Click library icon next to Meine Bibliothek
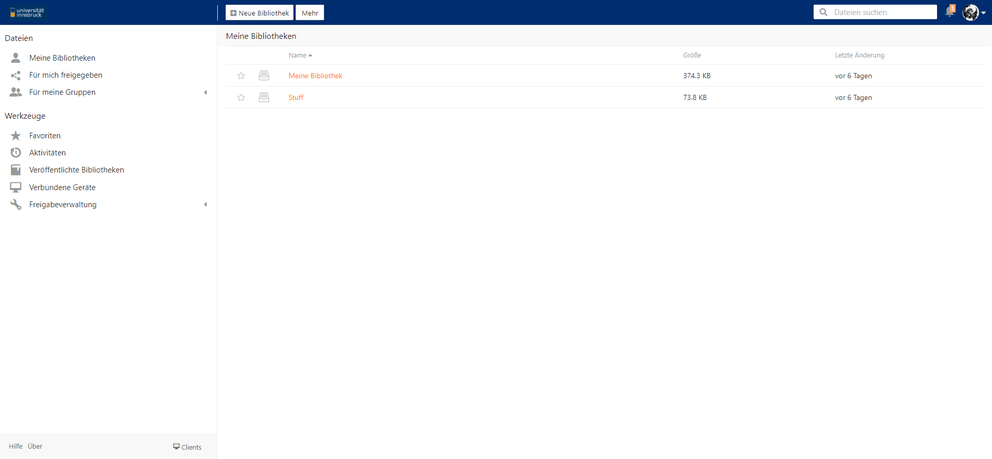This screenshot has height=459, width=992. click(x=264, y=76)
